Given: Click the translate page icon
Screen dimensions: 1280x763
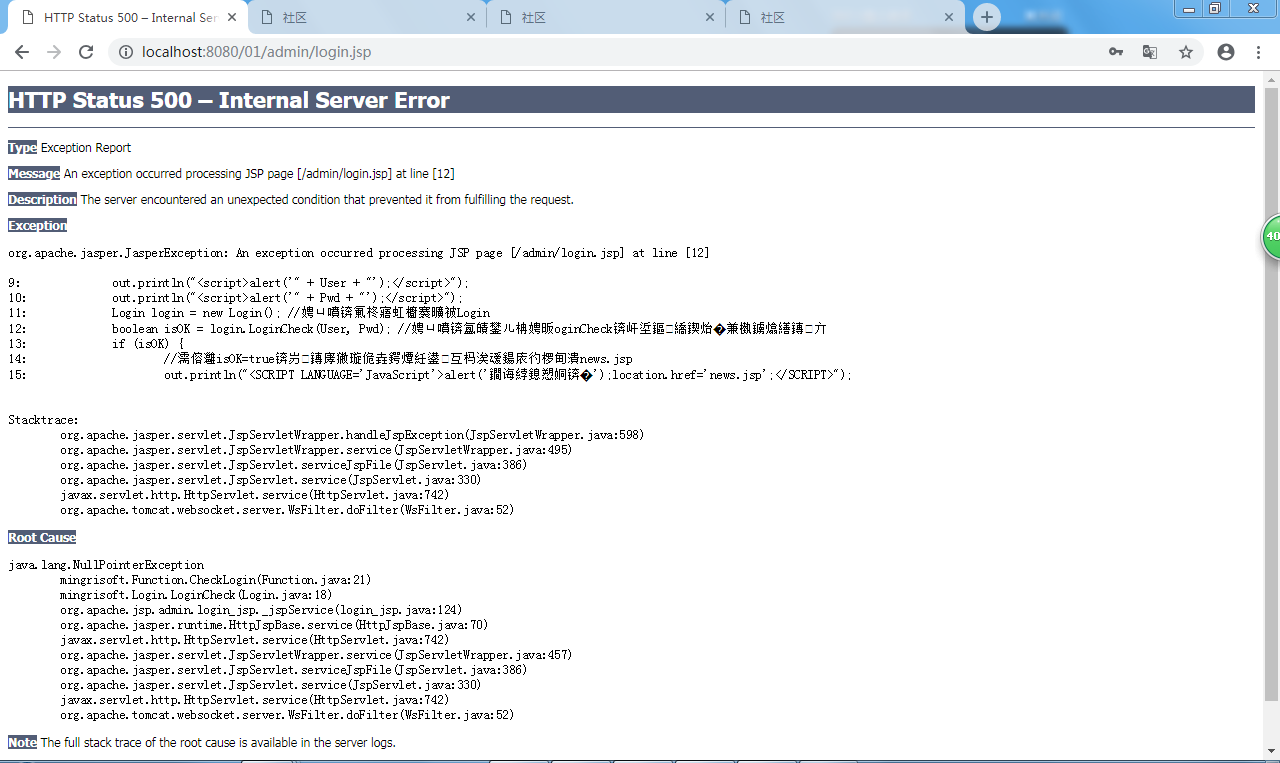Looking at the screenshot, I should point(1150,52).
